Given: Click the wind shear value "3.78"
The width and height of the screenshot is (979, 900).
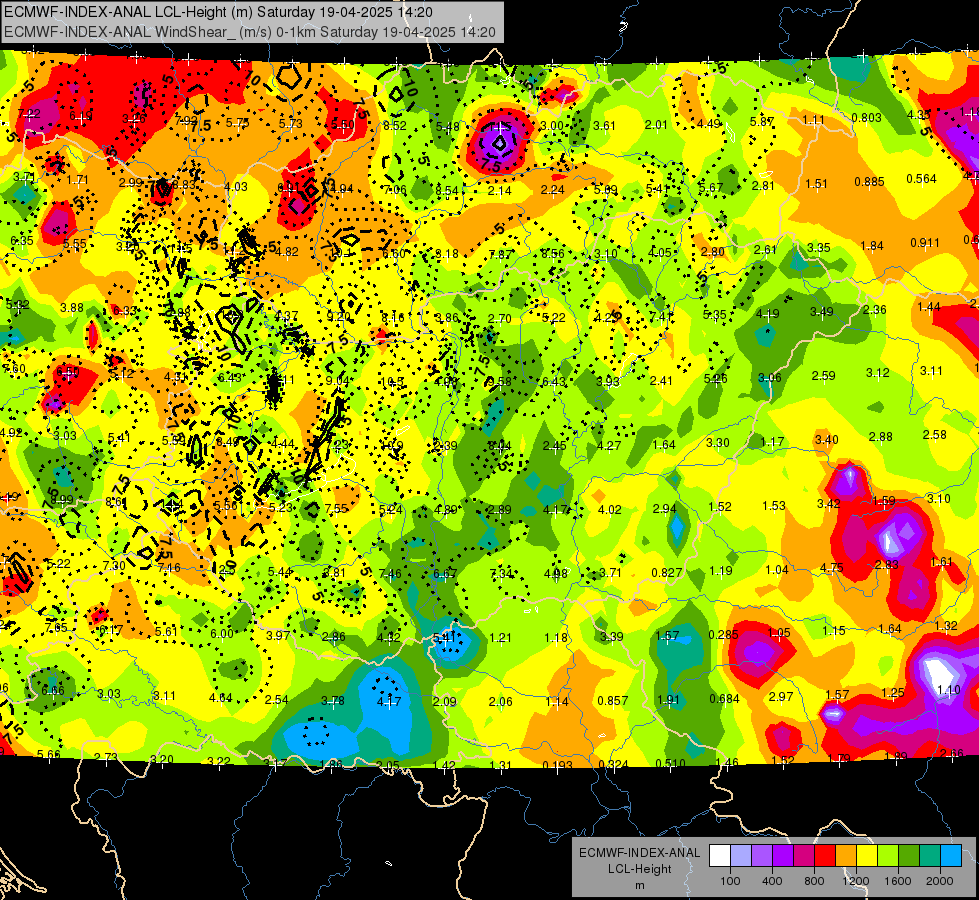Looking at the screenshot, I should [333, 701].
